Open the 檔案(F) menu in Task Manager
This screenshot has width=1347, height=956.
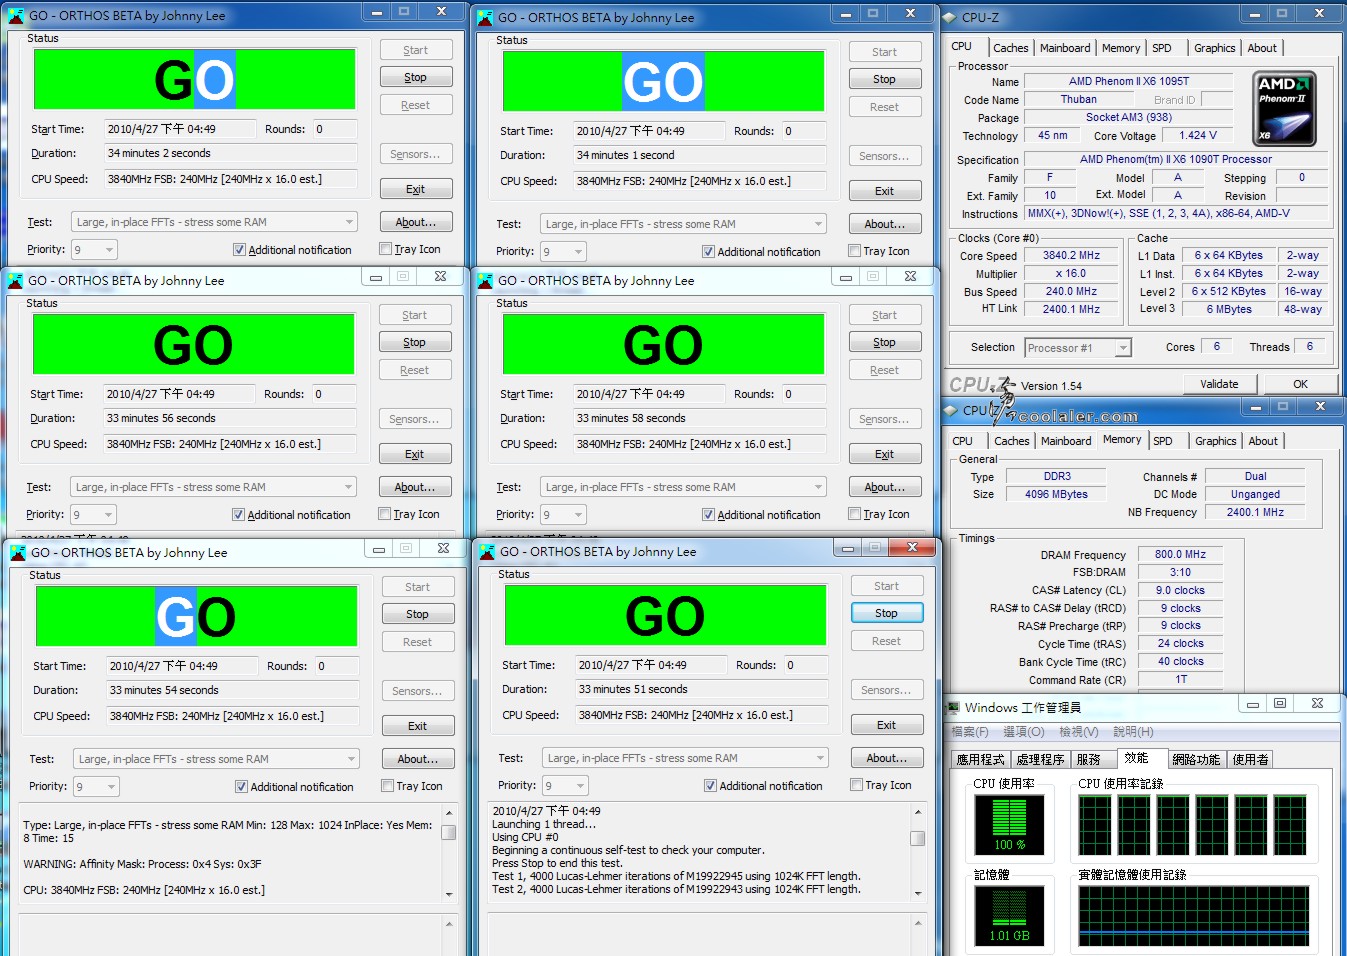(970, 732)
